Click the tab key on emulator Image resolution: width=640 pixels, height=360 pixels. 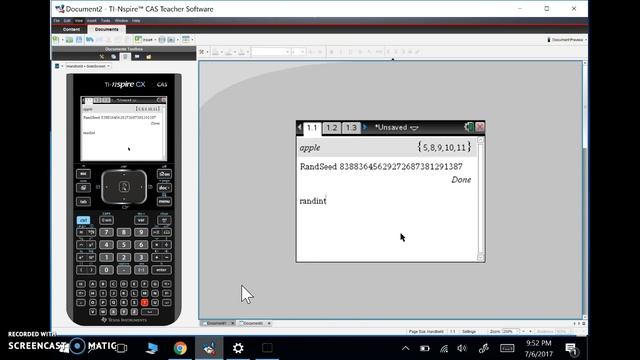point(83,202)
